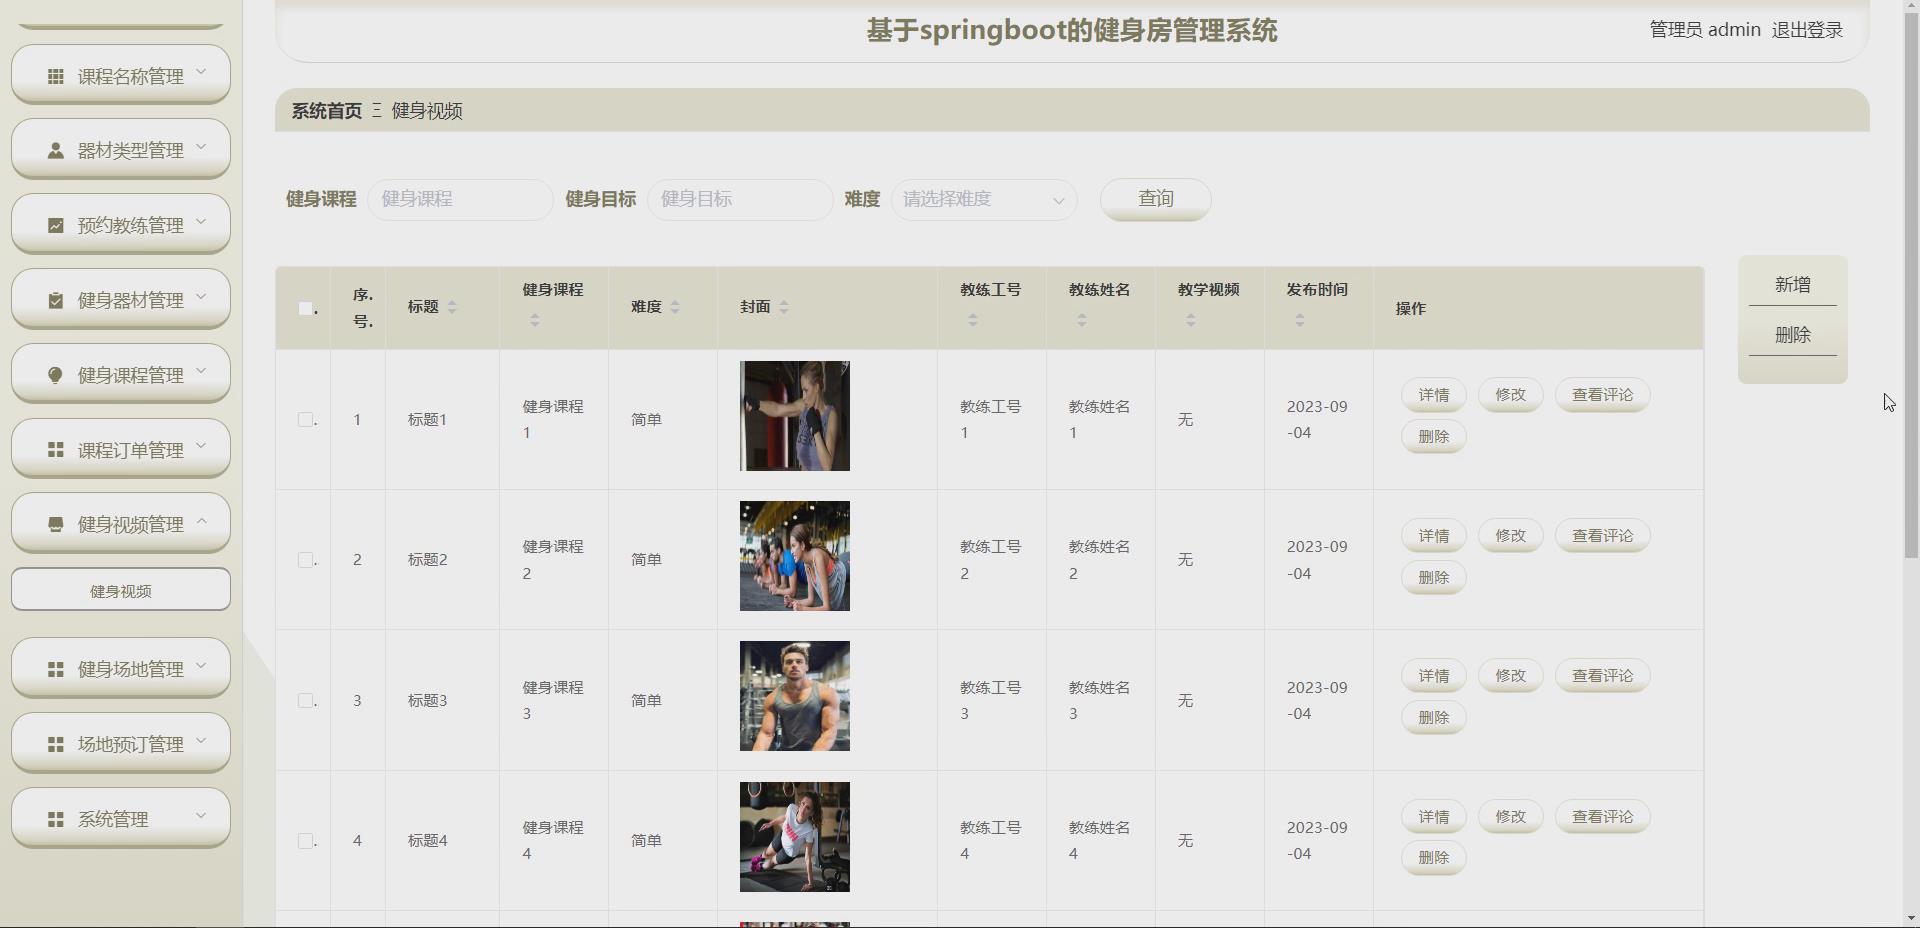The width and height of the screenshot is (1920, 928).
Task: Sort table by 封面 column arrows
Action: tap(784, 307)
